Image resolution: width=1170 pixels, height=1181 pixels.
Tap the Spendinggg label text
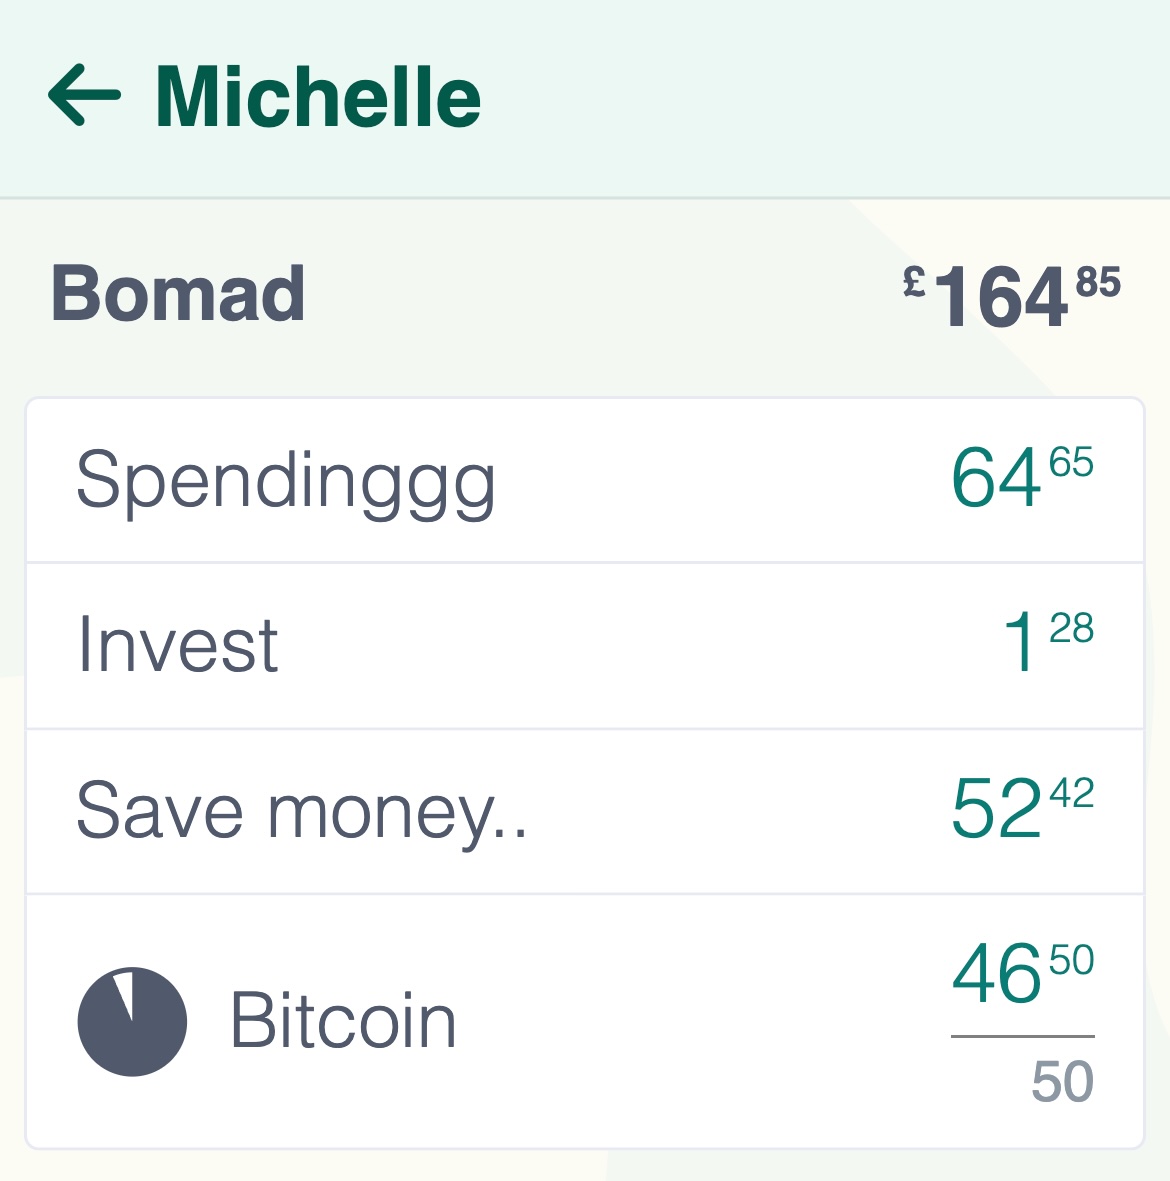(286, 484)
